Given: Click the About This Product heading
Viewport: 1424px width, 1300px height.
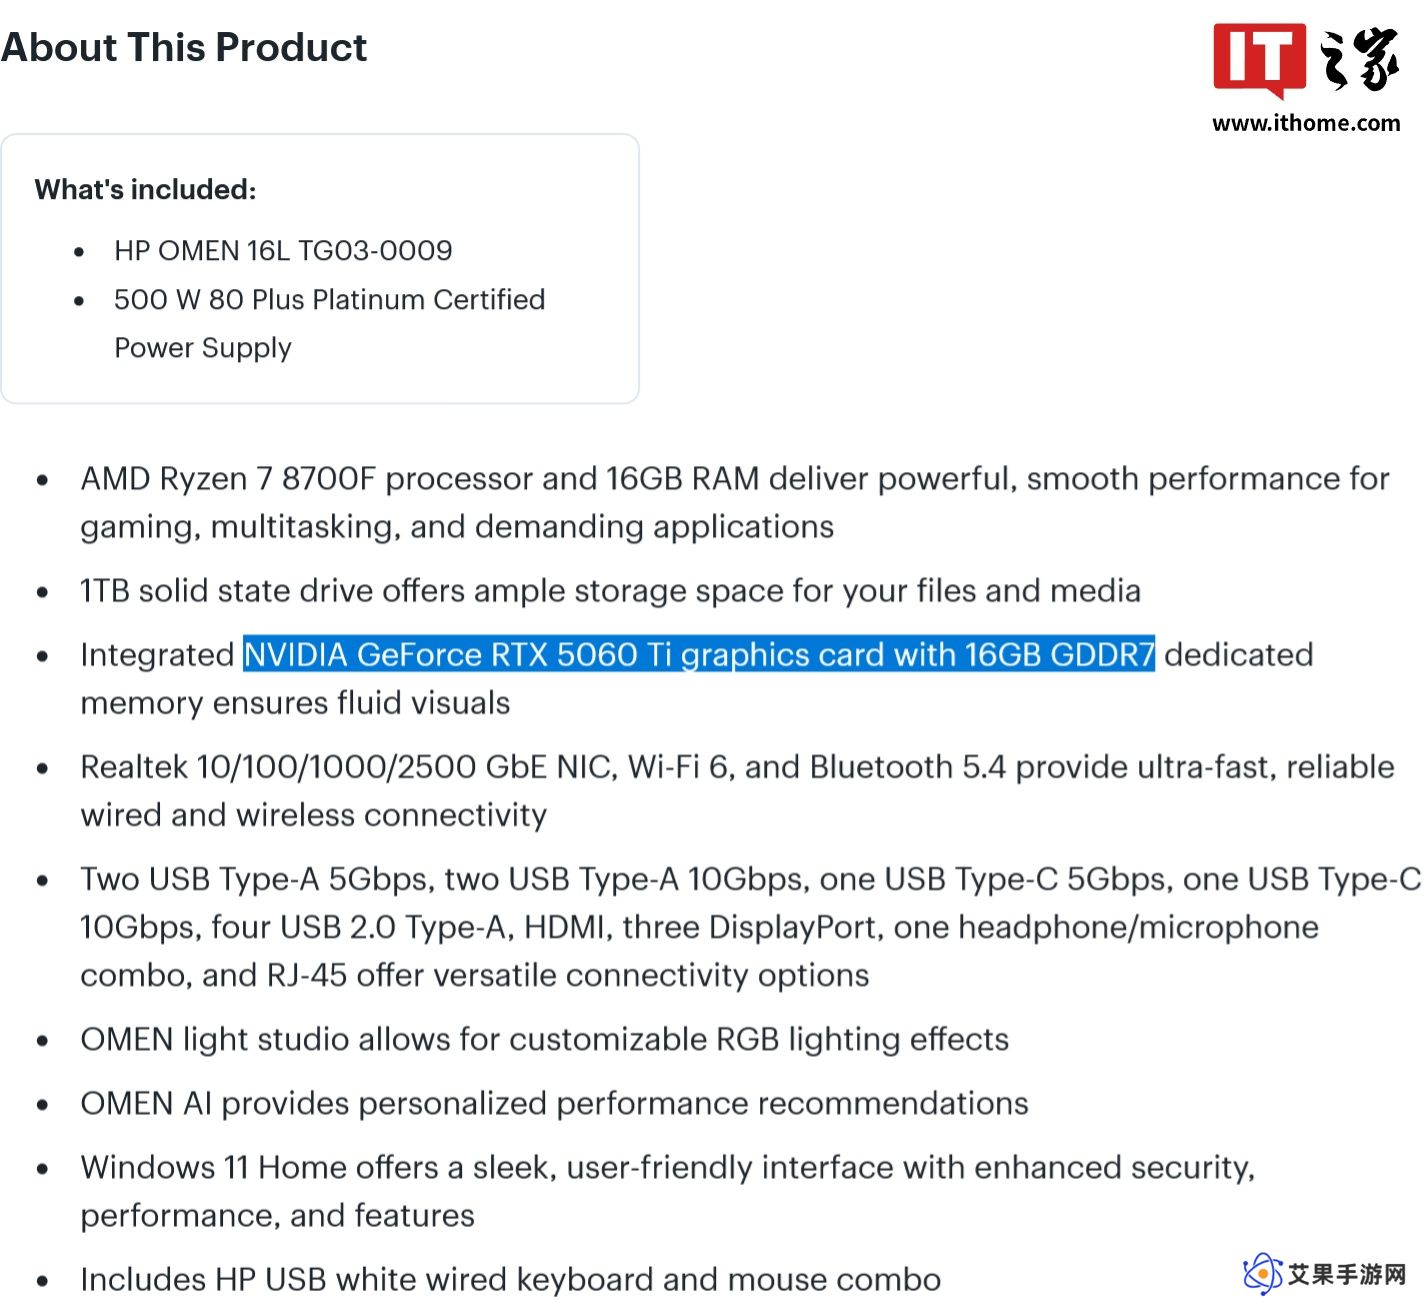Looking at the screenshot, I should [184, 48].
